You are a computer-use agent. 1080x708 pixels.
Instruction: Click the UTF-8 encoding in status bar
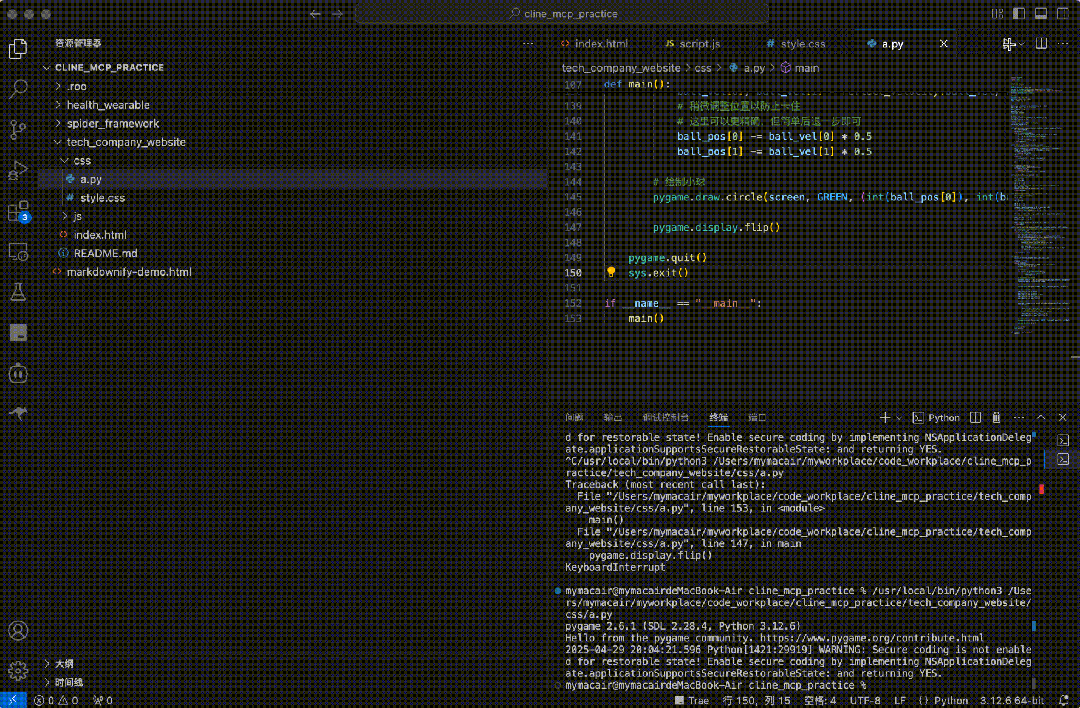tap(864, 700)
